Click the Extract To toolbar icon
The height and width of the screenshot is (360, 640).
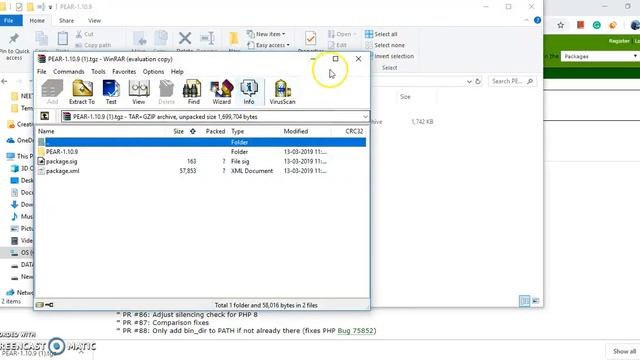(82, 92)
